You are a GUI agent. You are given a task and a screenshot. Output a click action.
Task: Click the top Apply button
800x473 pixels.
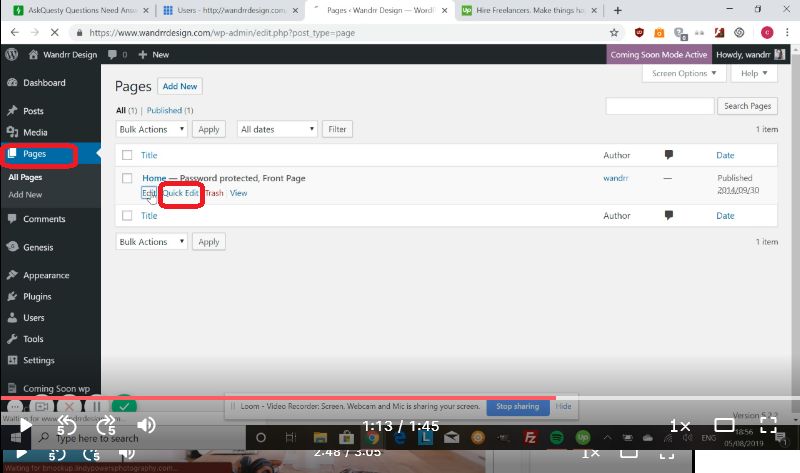click(x=209, y=129)
